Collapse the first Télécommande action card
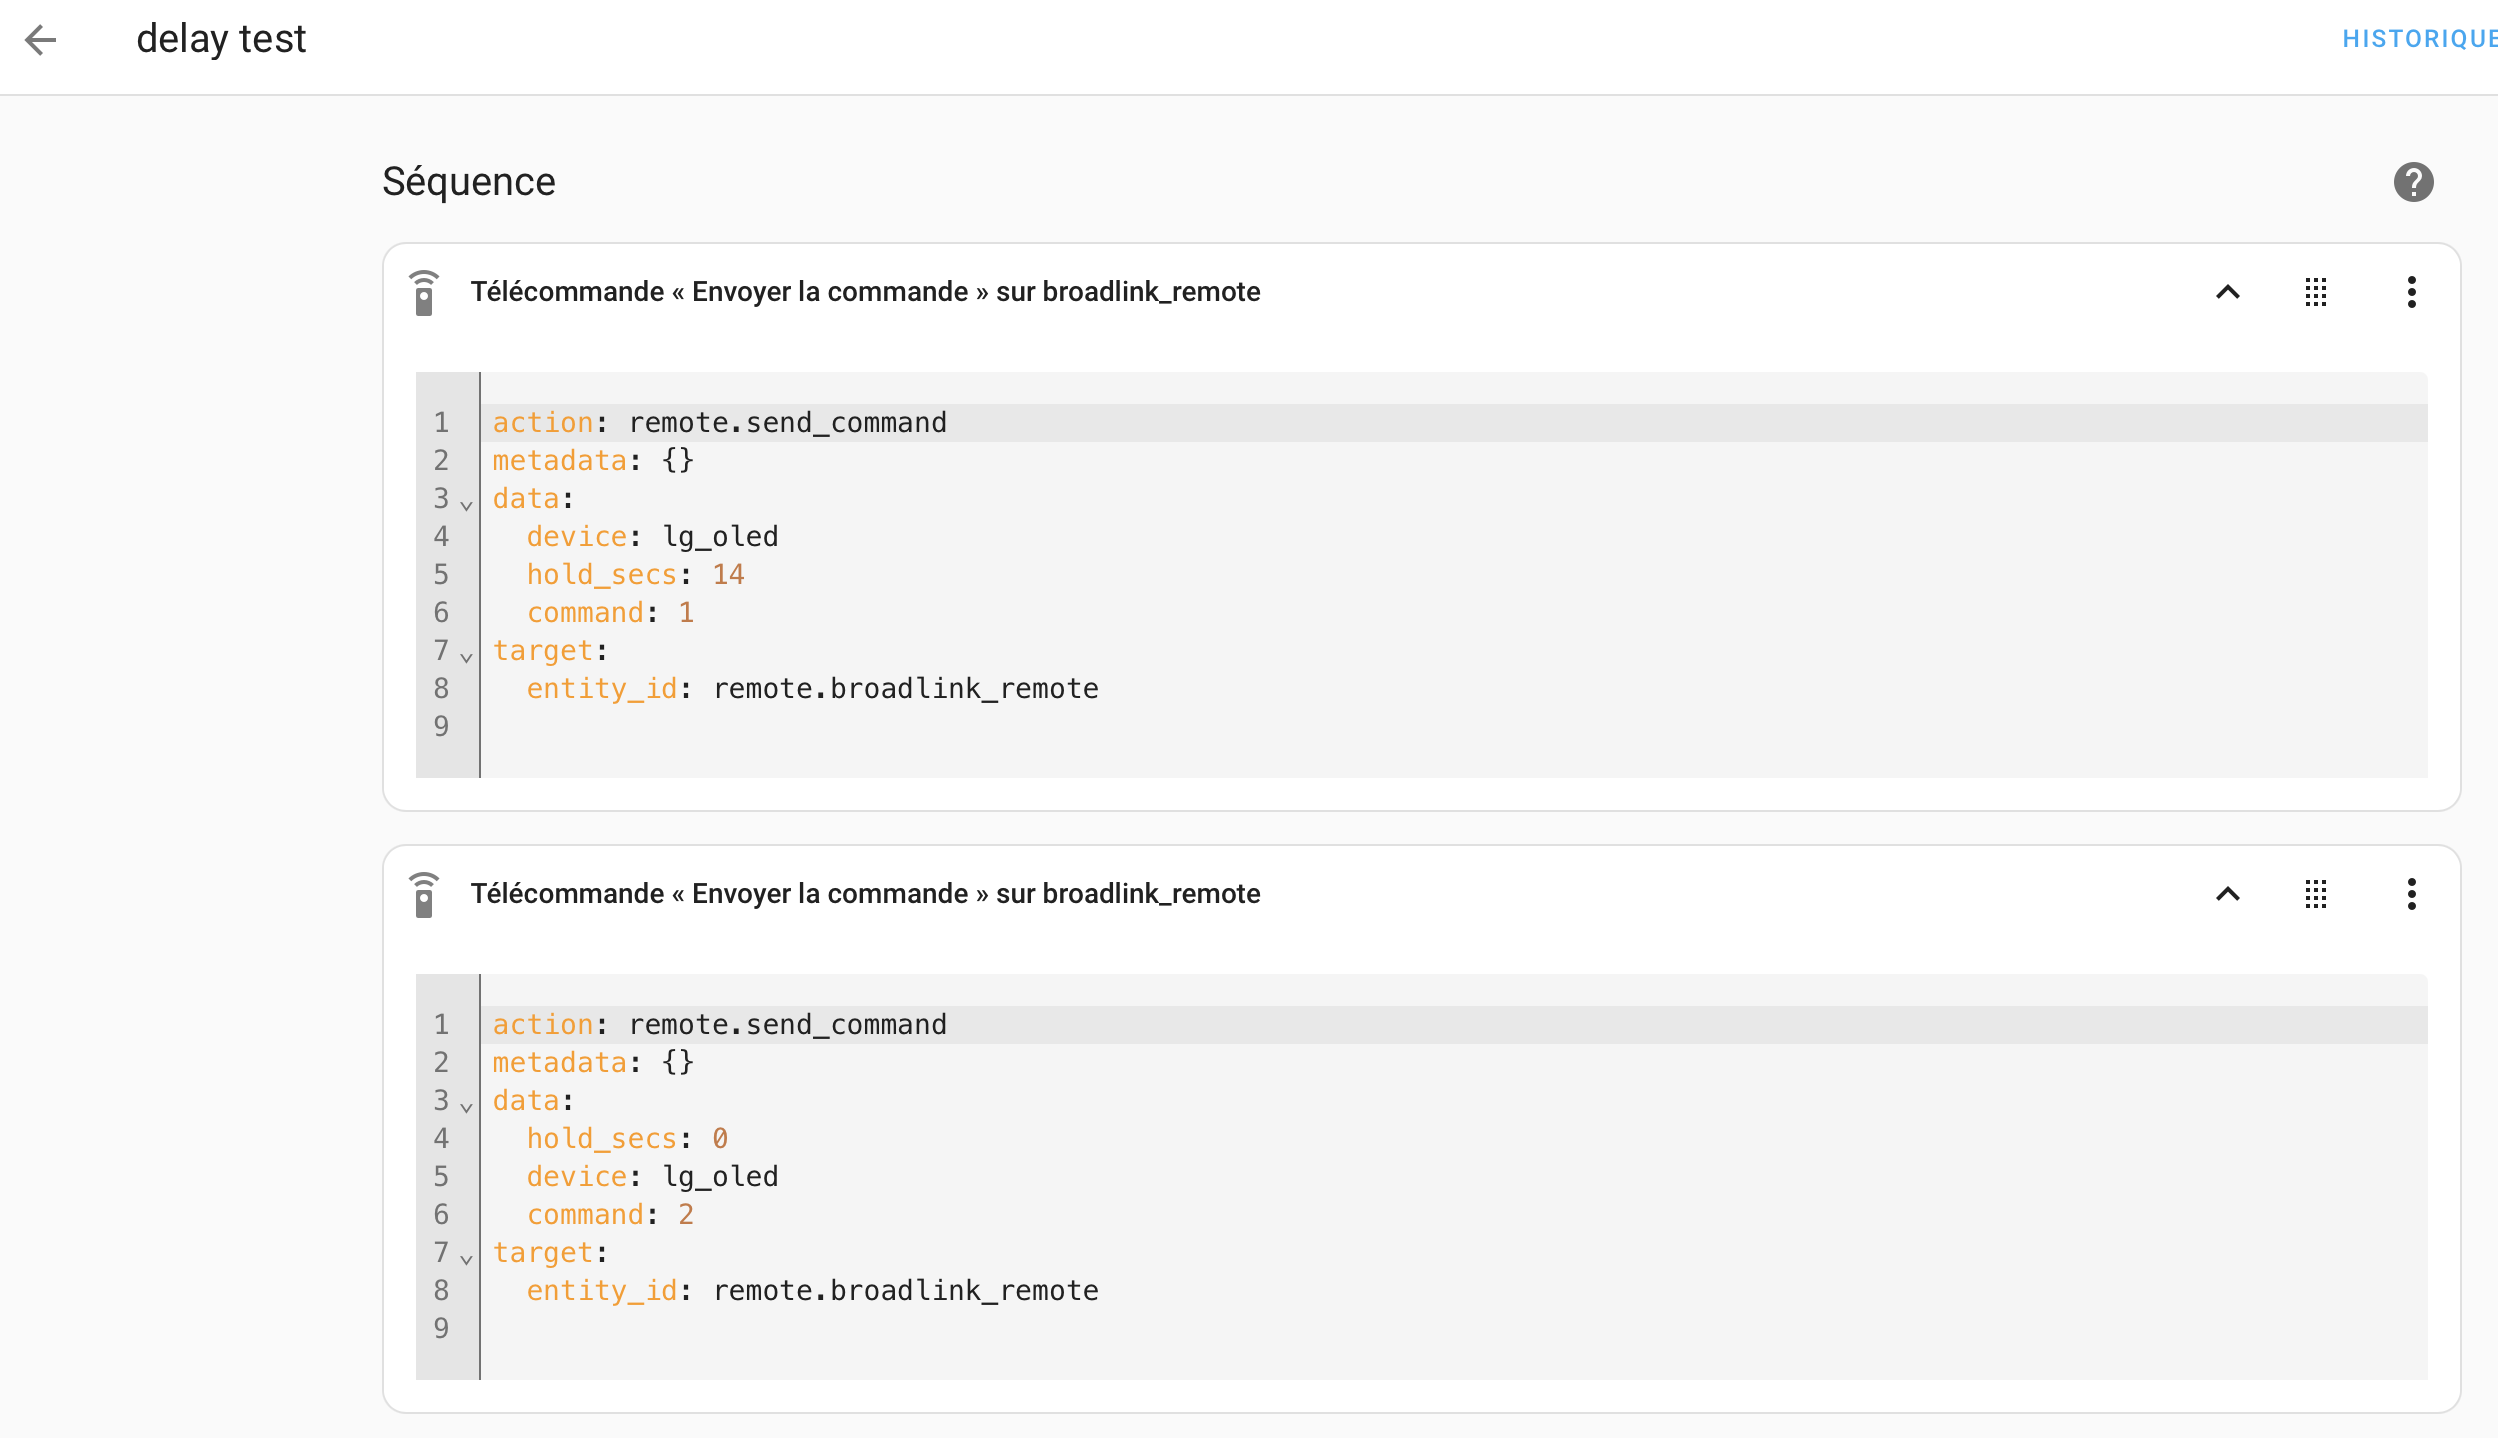The image size is (2498, 1438). click(x=2227, y=292)
